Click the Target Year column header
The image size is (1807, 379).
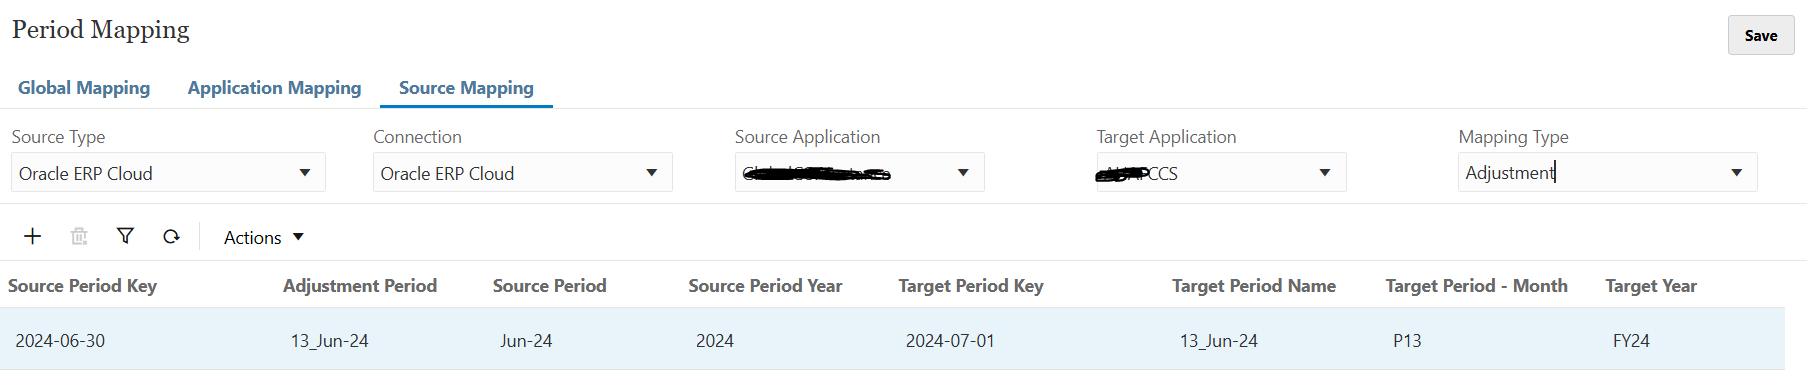(1651, 286)
